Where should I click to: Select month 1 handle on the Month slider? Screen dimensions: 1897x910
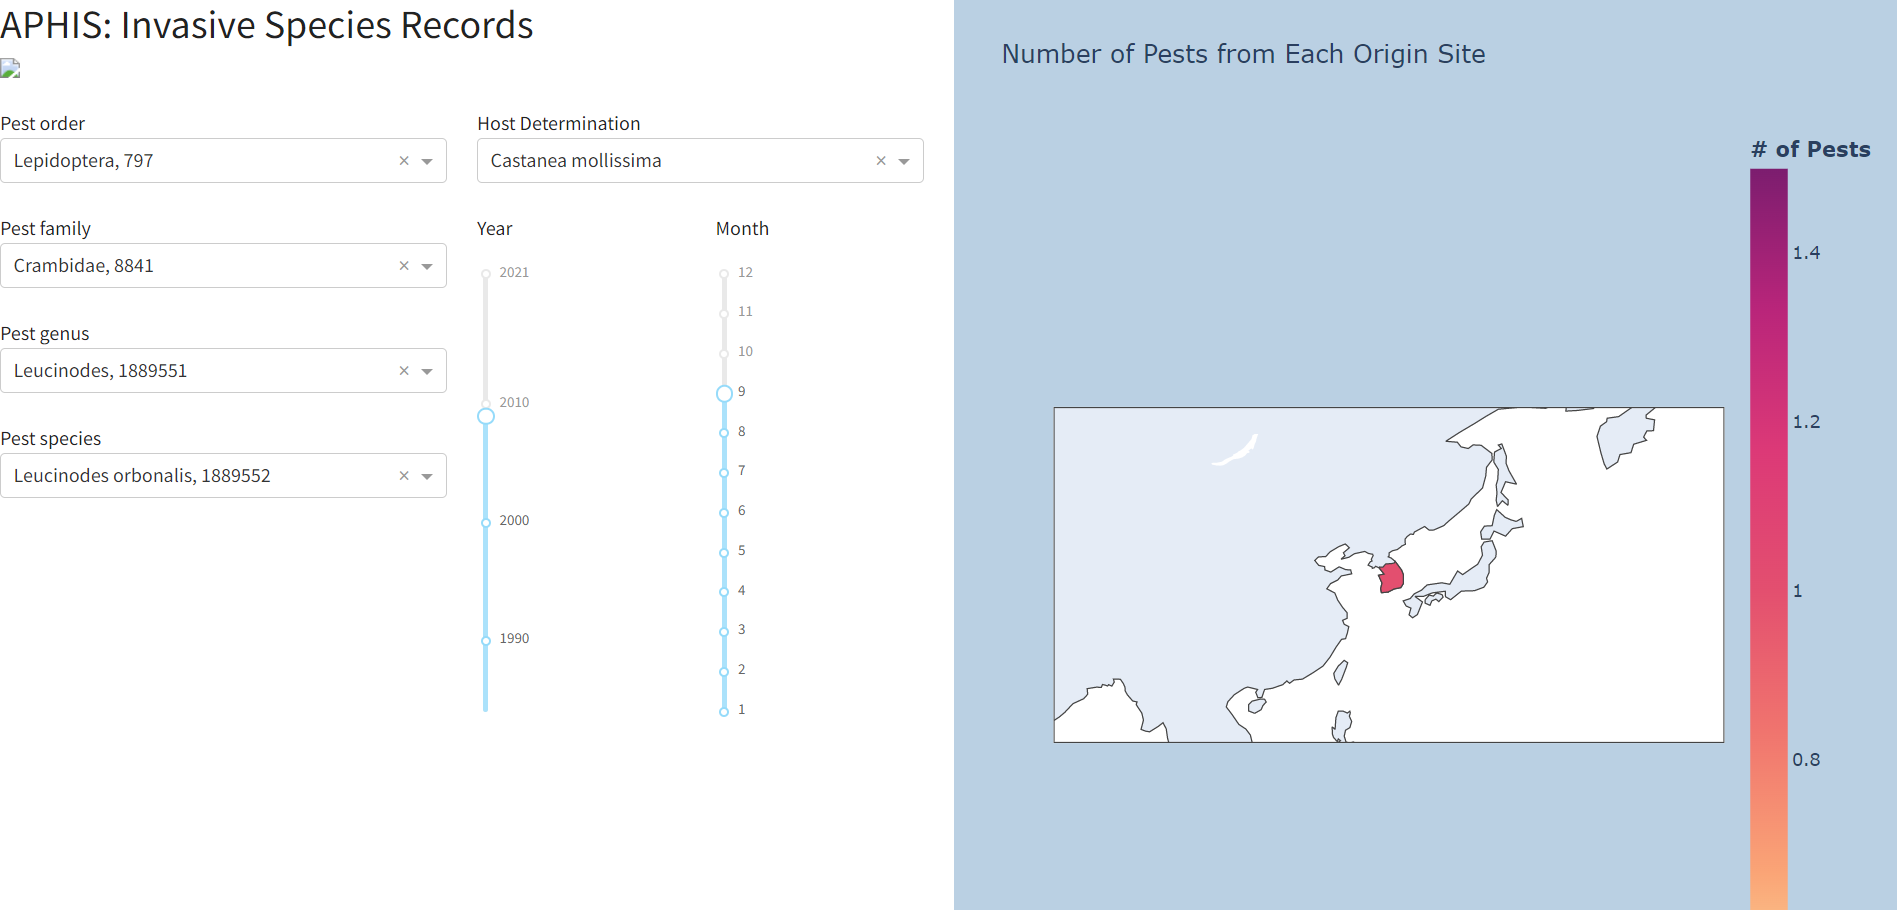pyautogui.click(x=723, y=709)
